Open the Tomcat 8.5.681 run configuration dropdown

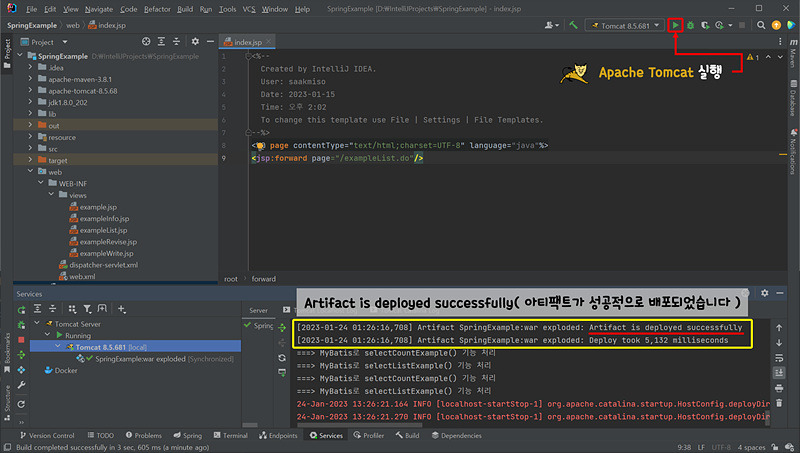click(624, 26)
